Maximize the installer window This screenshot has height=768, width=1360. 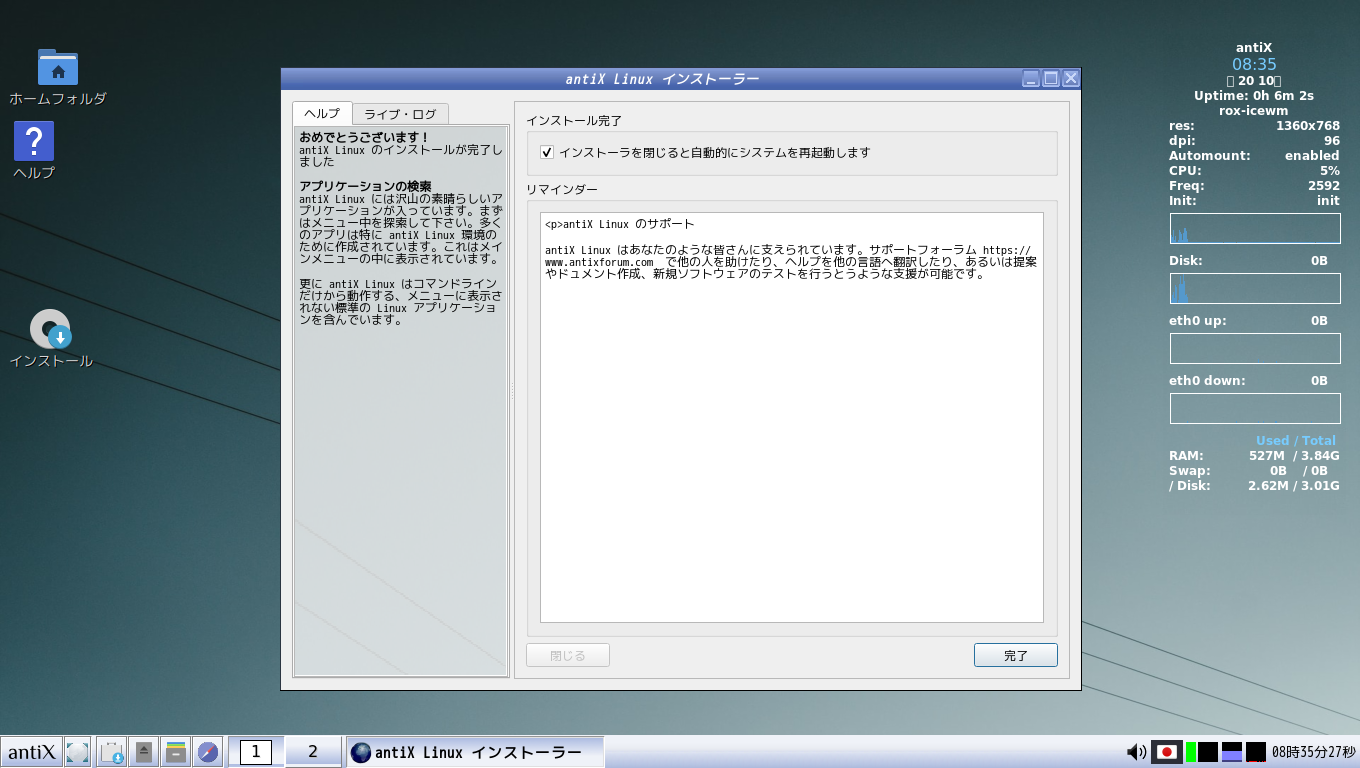tap(1051, 78)
